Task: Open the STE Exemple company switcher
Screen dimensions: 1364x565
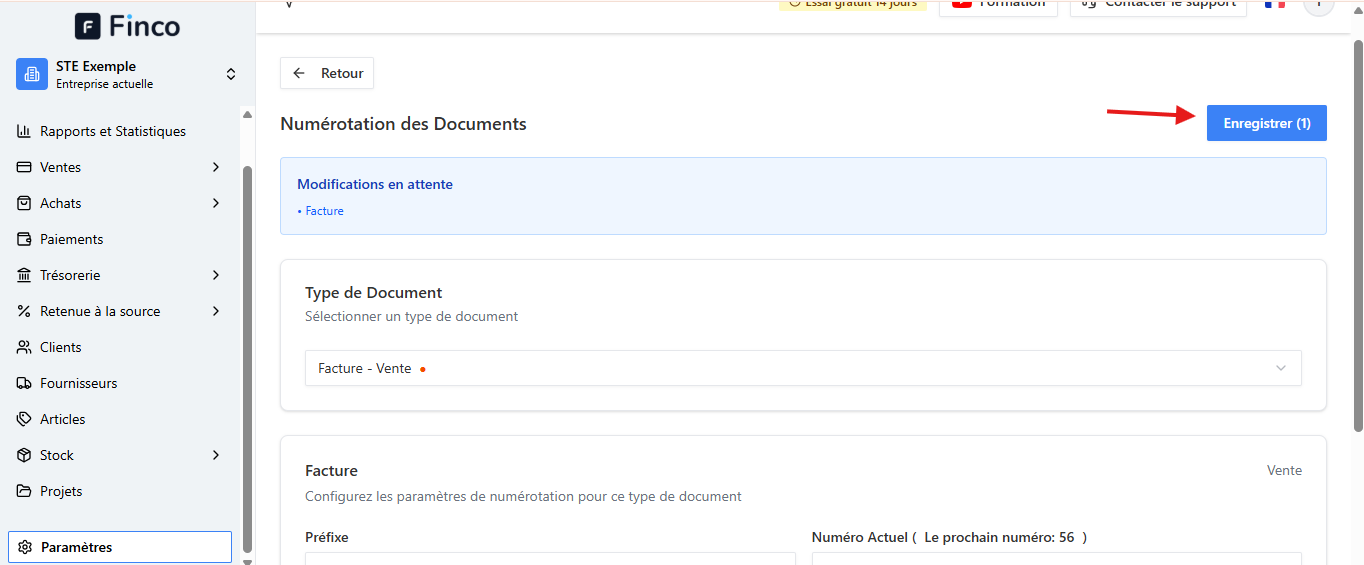Action: tap(127, 75)
